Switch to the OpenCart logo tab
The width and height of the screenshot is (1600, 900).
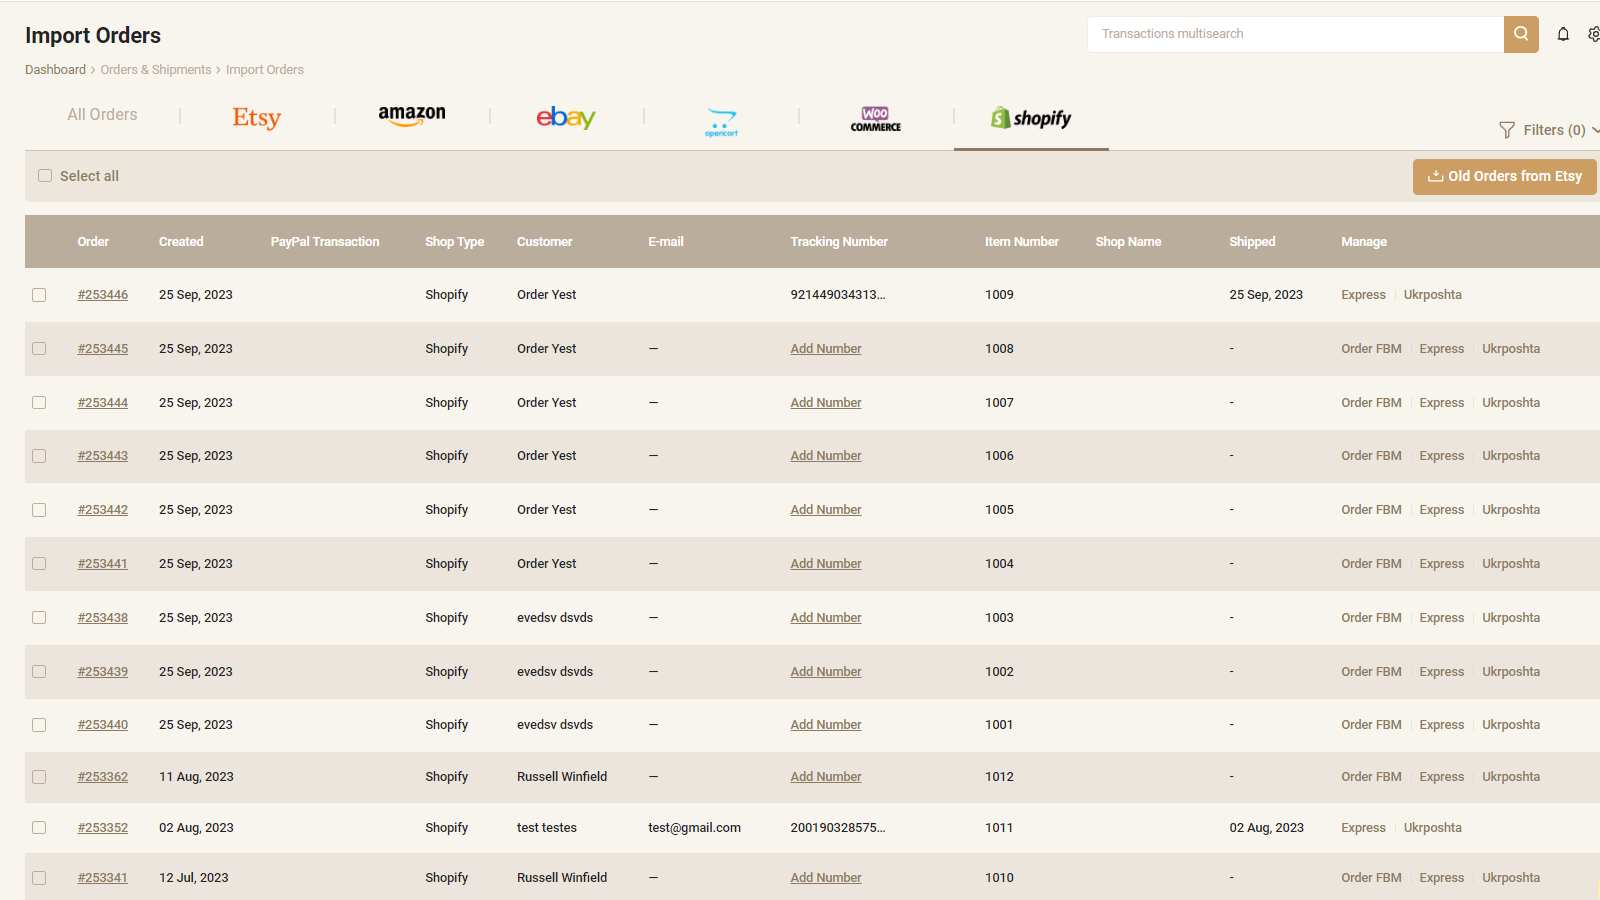point(721,122)
